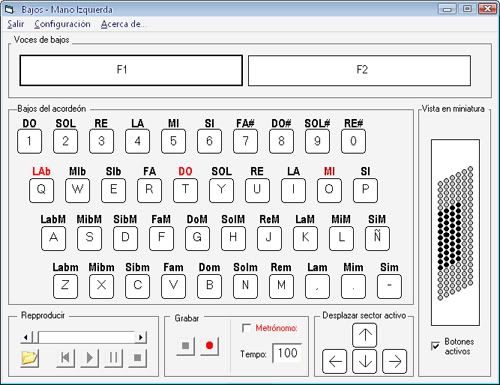Image resolution: width=500 pixels, height=385 pixels.
Task: Play the FA# bass with key 7
Action: [246, 141]
